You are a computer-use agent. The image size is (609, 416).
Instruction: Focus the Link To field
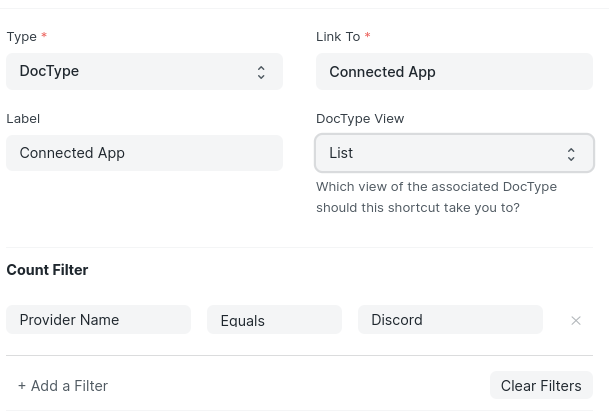pos(454,71)
